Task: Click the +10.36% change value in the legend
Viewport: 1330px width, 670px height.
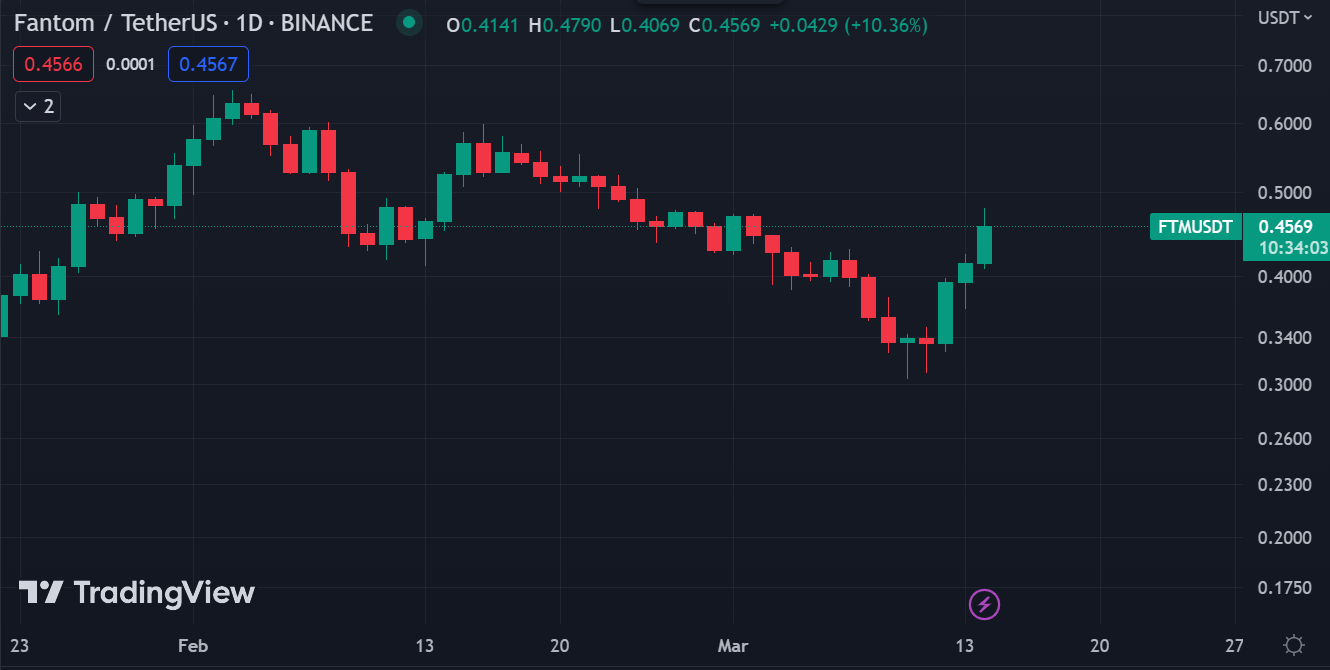Action: (886, 25)
